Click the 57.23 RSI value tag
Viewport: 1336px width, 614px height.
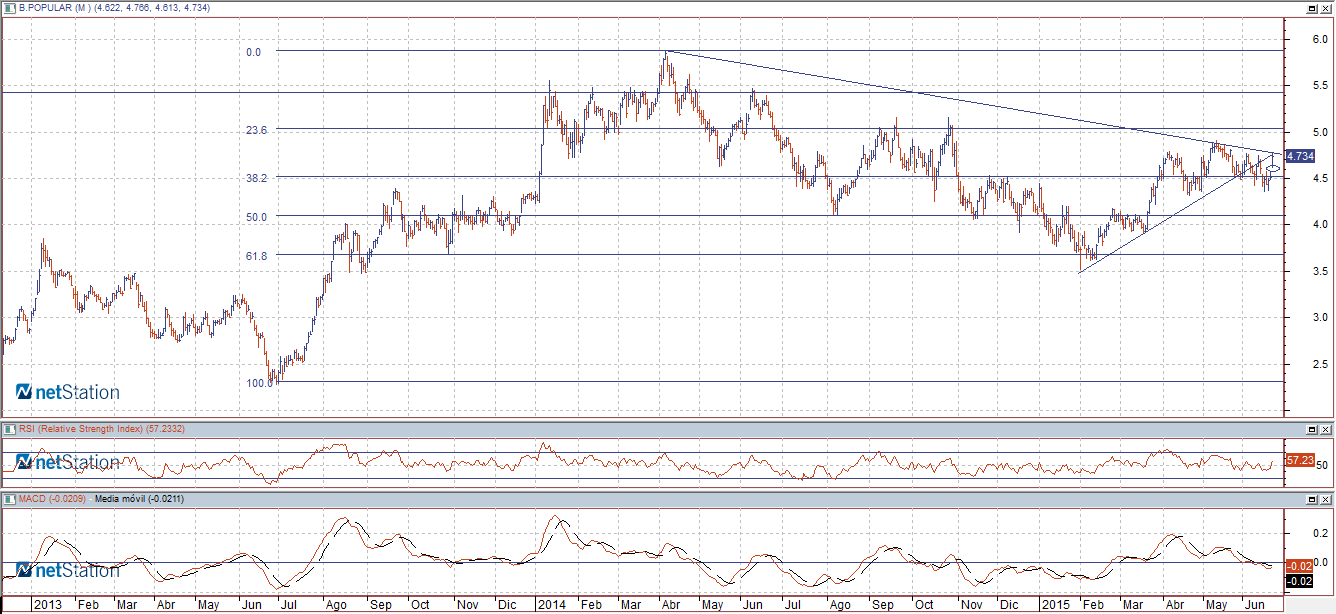click(1299, 460)
